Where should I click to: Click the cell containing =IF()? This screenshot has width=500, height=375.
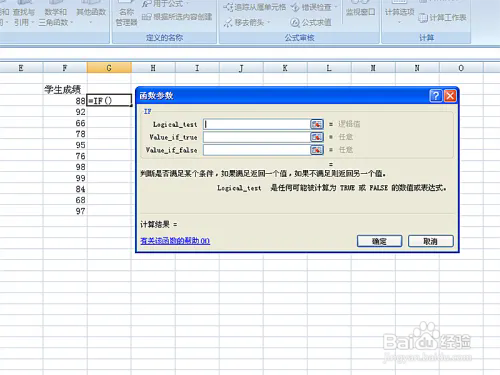pyautogui.click(x=109, y=100)
